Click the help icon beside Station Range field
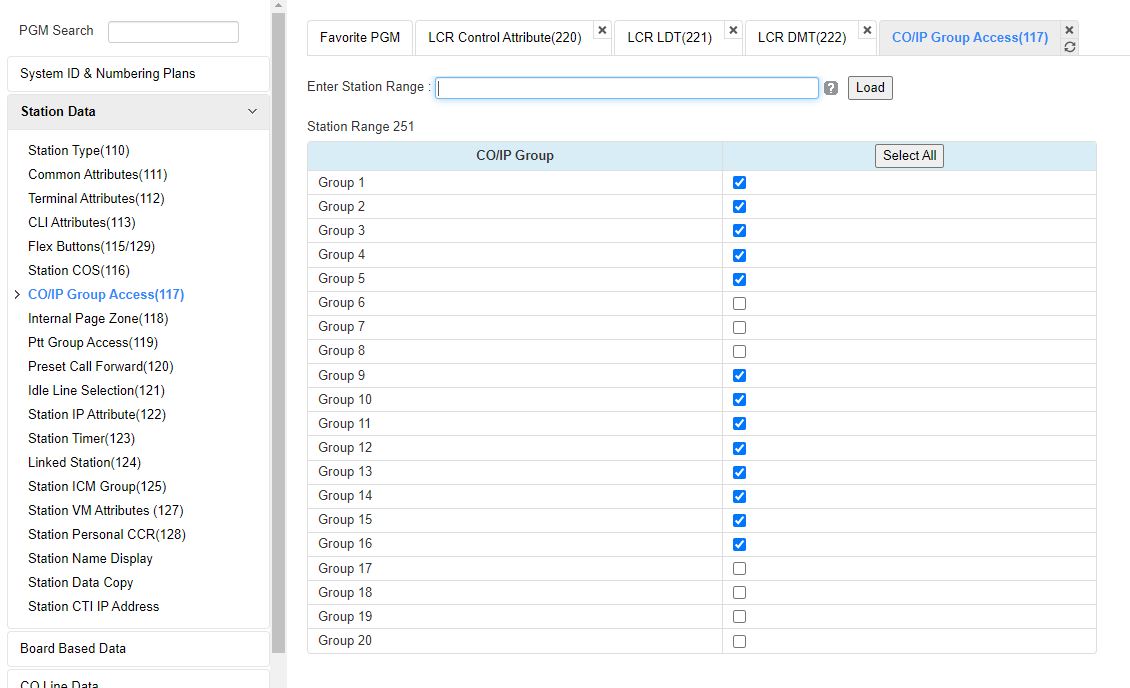 pos(831,88)
